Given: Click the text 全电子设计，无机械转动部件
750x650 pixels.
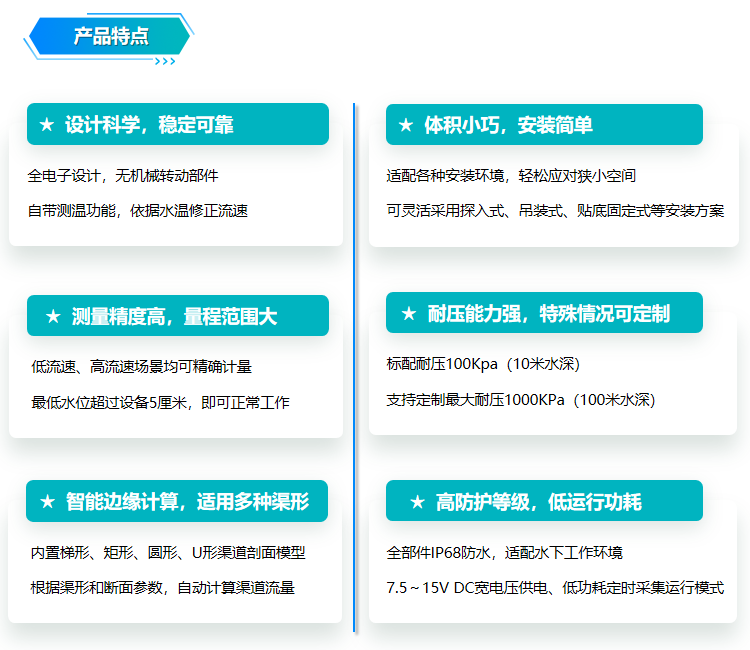Looking at the screenshot, I should (123, 176).
